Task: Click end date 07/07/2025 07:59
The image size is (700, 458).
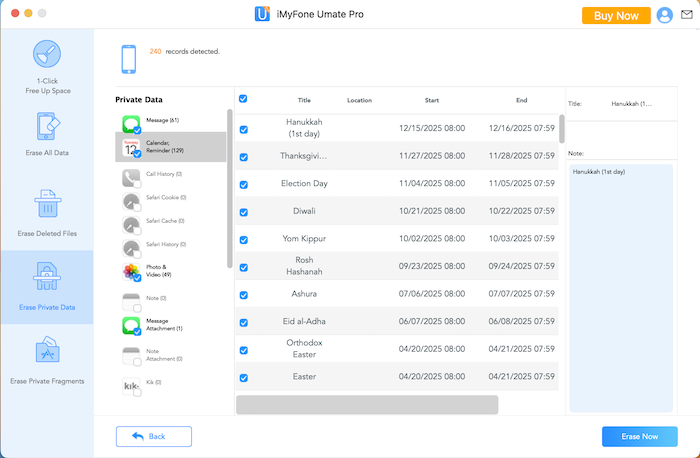Action: click(521, 294)
